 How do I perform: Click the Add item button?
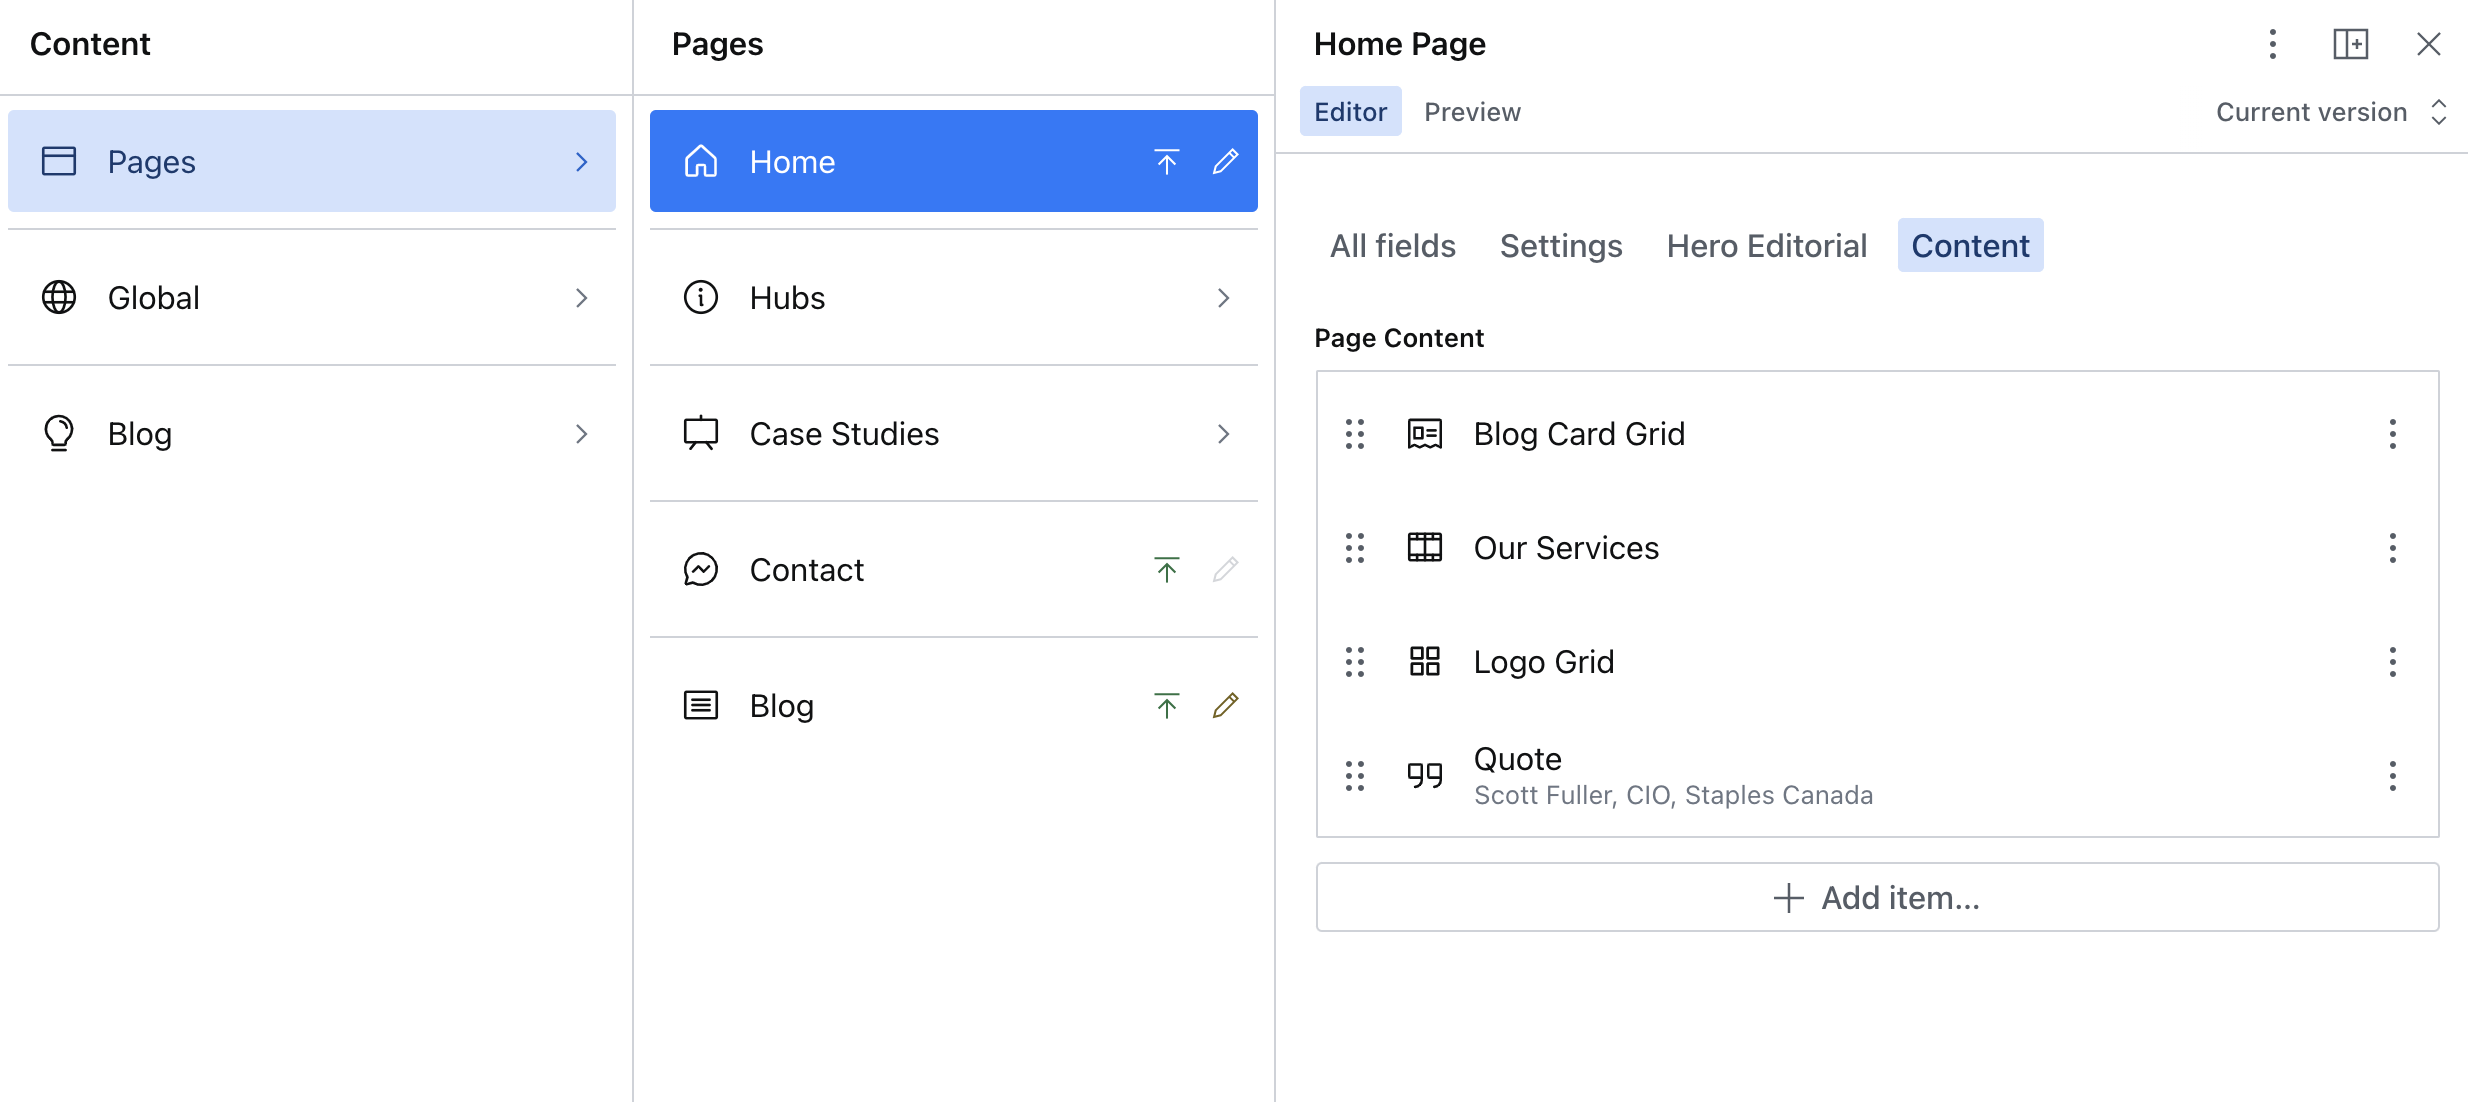[x=1877, y=897]
